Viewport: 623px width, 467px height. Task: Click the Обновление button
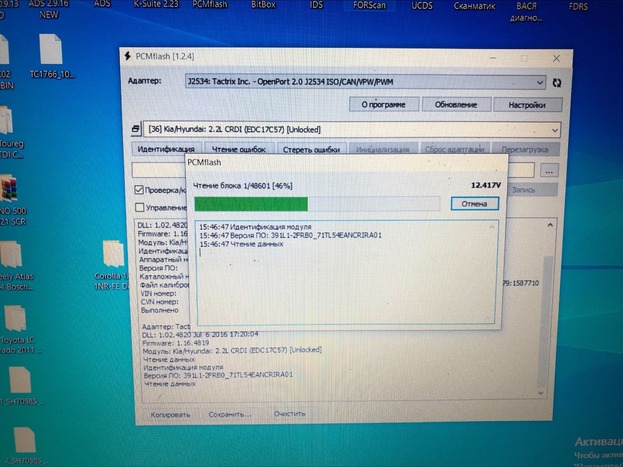[x=456, y=104]
